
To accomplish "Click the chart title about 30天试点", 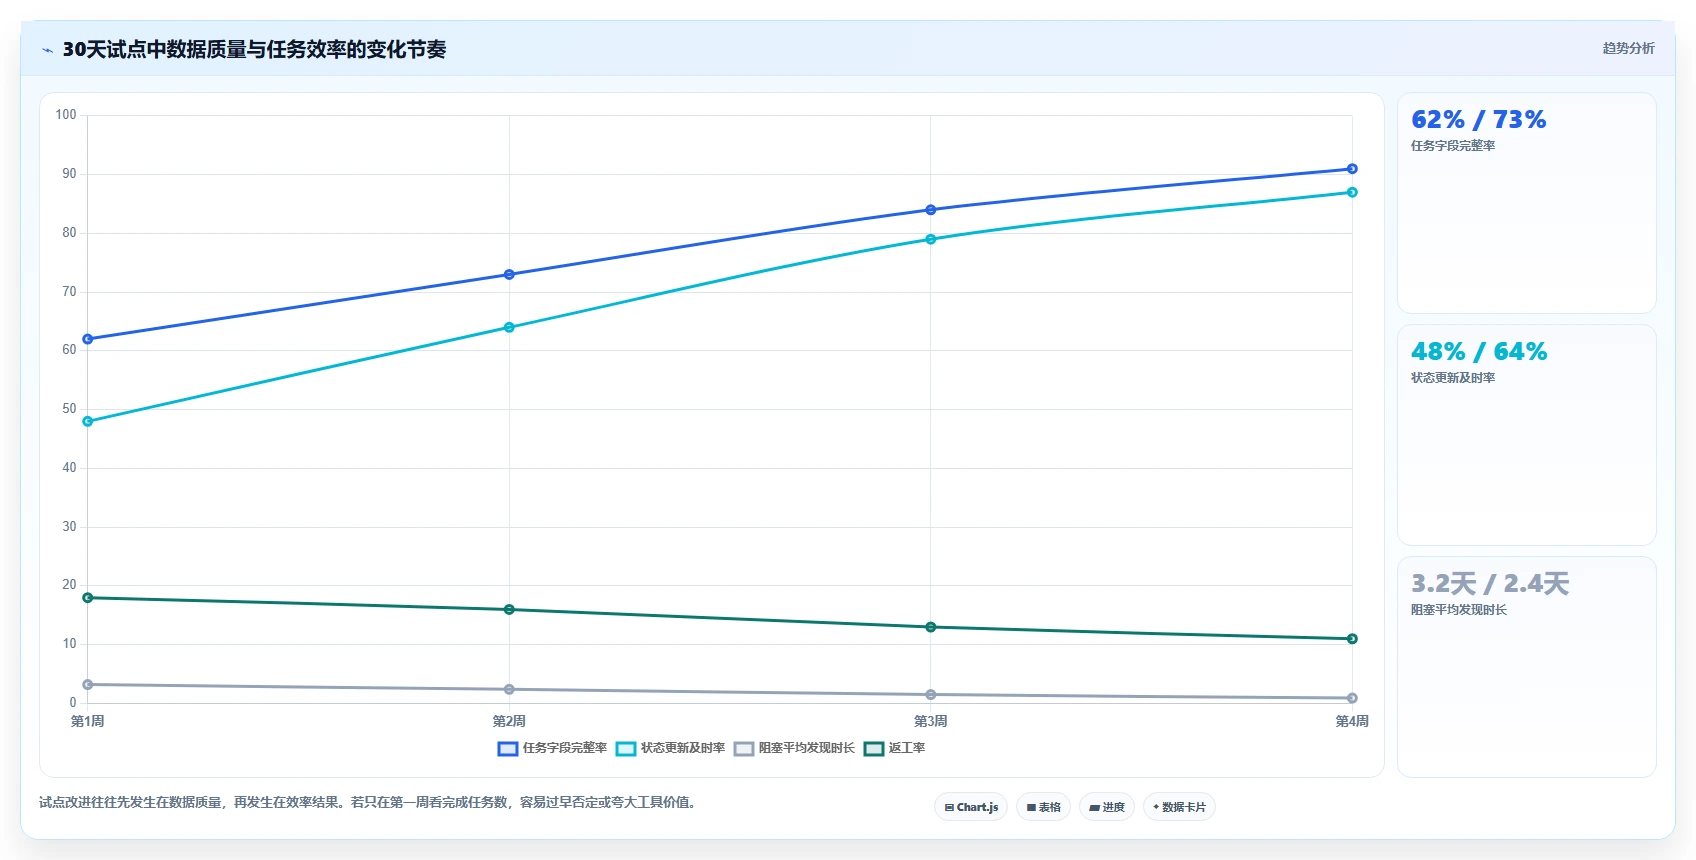I will click(254, 49).
